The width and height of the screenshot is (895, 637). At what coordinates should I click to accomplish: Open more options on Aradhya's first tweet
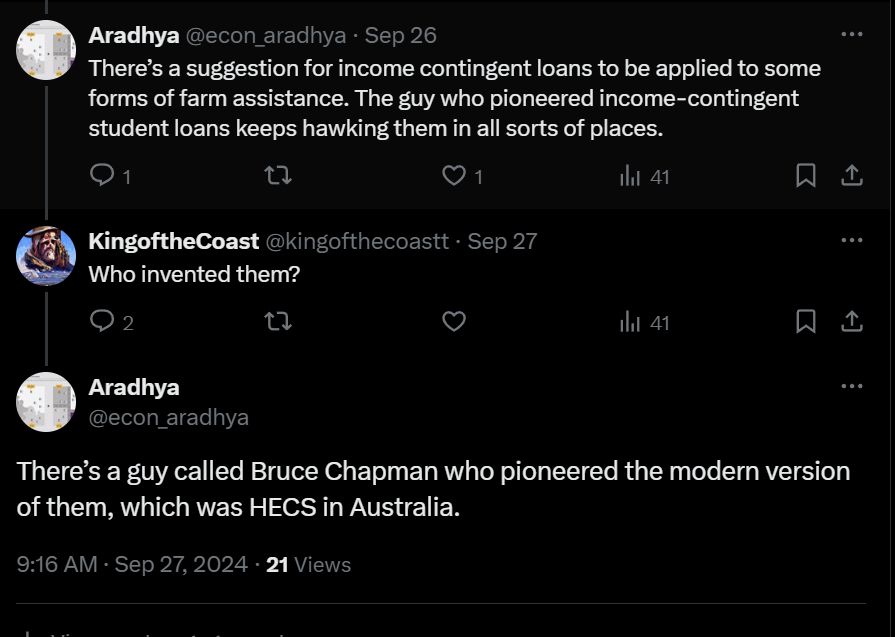coord(852,34)
